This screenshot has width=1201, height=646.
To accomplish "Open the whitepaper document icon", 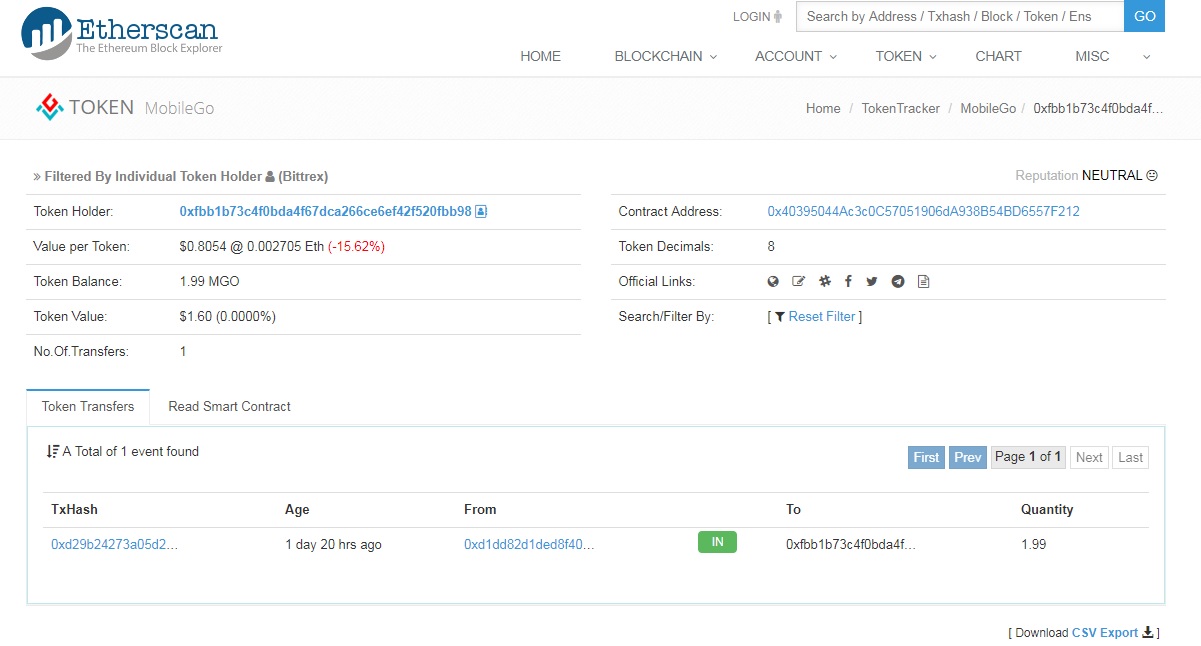I will (x=923, y=282).
